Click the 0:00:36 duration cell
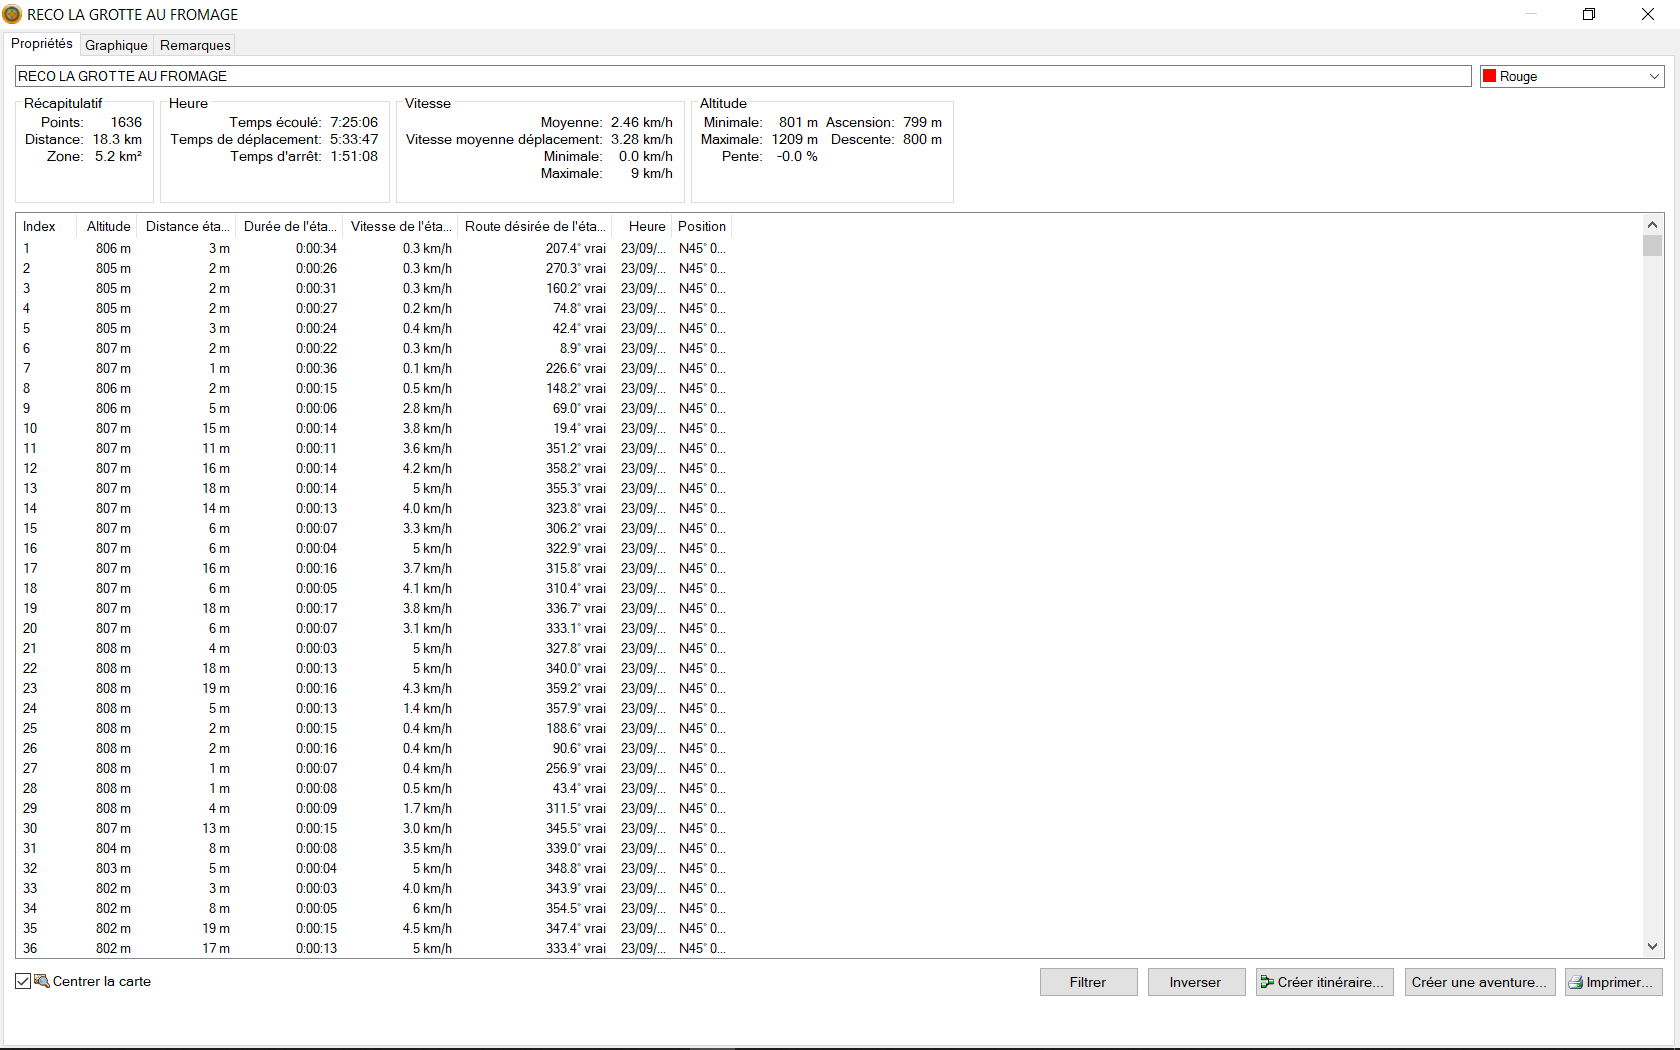This screenshot has width=1680, height=1050. (x=316, y=368)
